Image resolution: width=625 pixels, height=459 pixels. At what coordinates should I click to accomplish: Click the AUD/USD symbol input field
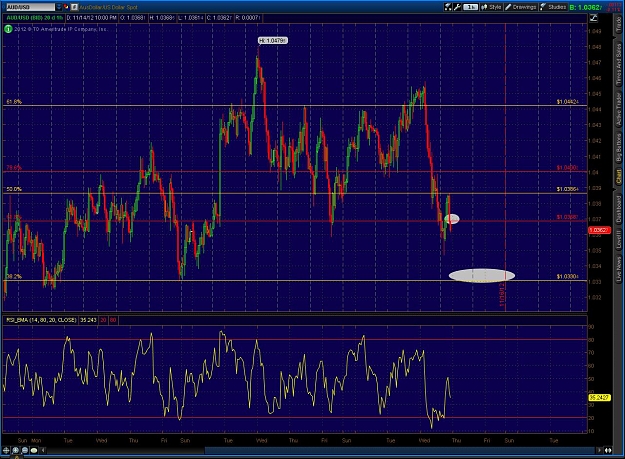point(30,7)
